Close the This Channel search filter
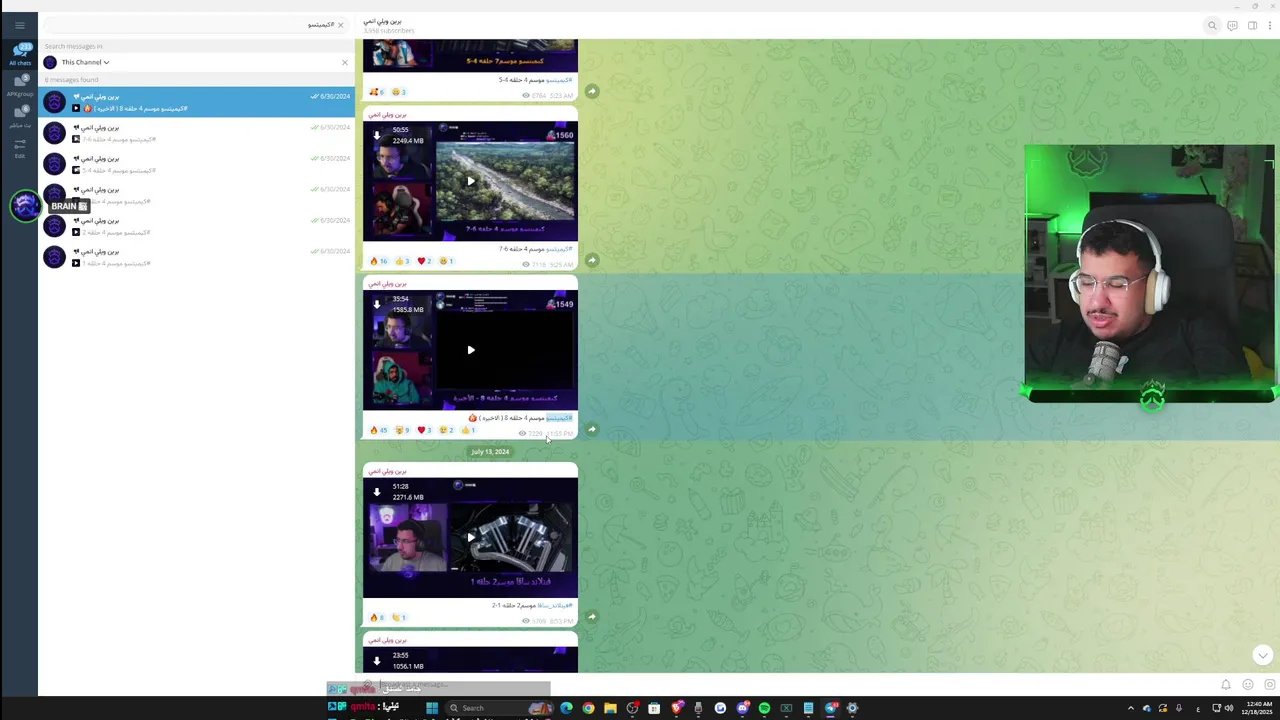Viewport: 1280px width, 720px height. 345,62
